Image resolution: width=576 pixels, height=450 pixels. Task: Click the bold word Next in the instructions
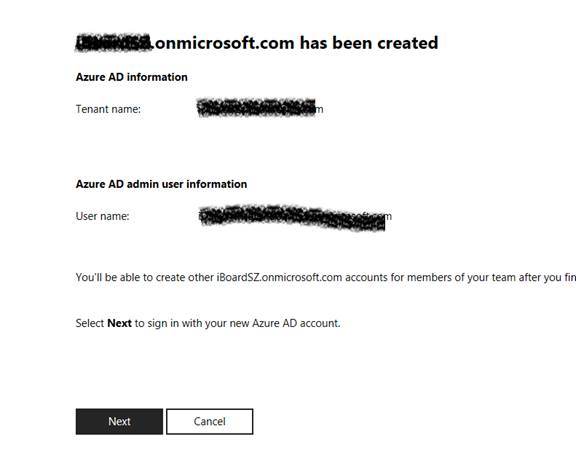pyautogui.click(x=119, y=323)
